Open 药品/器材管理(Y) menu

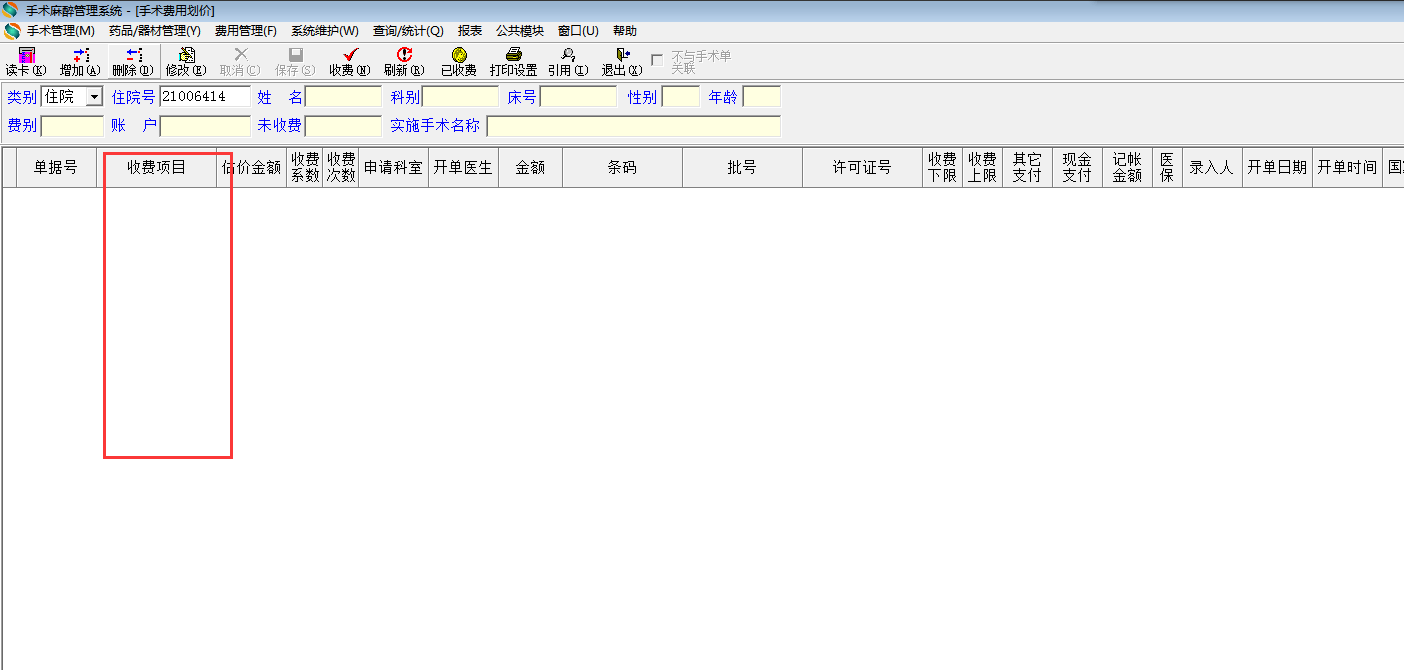(x=155, y=31)
